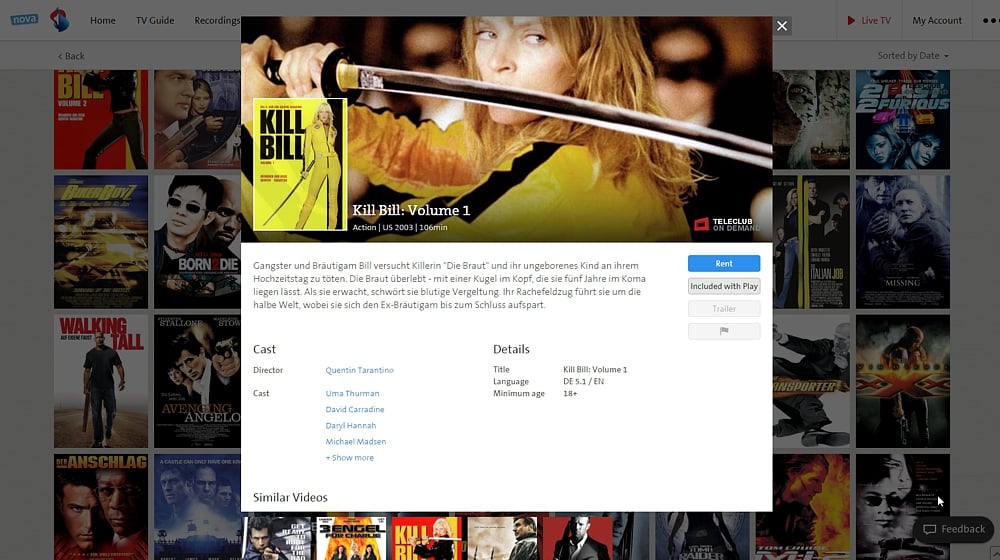Open the 2 Fast 2 Furious poster

tap(902, 119)
